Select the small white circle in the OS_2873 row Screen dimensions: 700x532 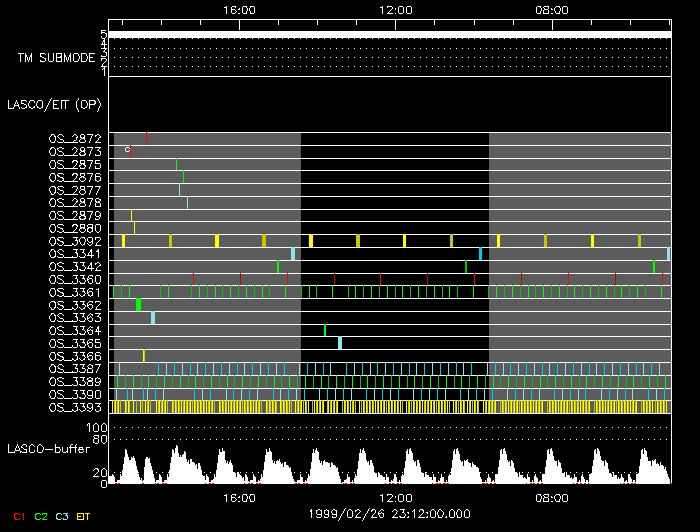click(x=127, y=150)
